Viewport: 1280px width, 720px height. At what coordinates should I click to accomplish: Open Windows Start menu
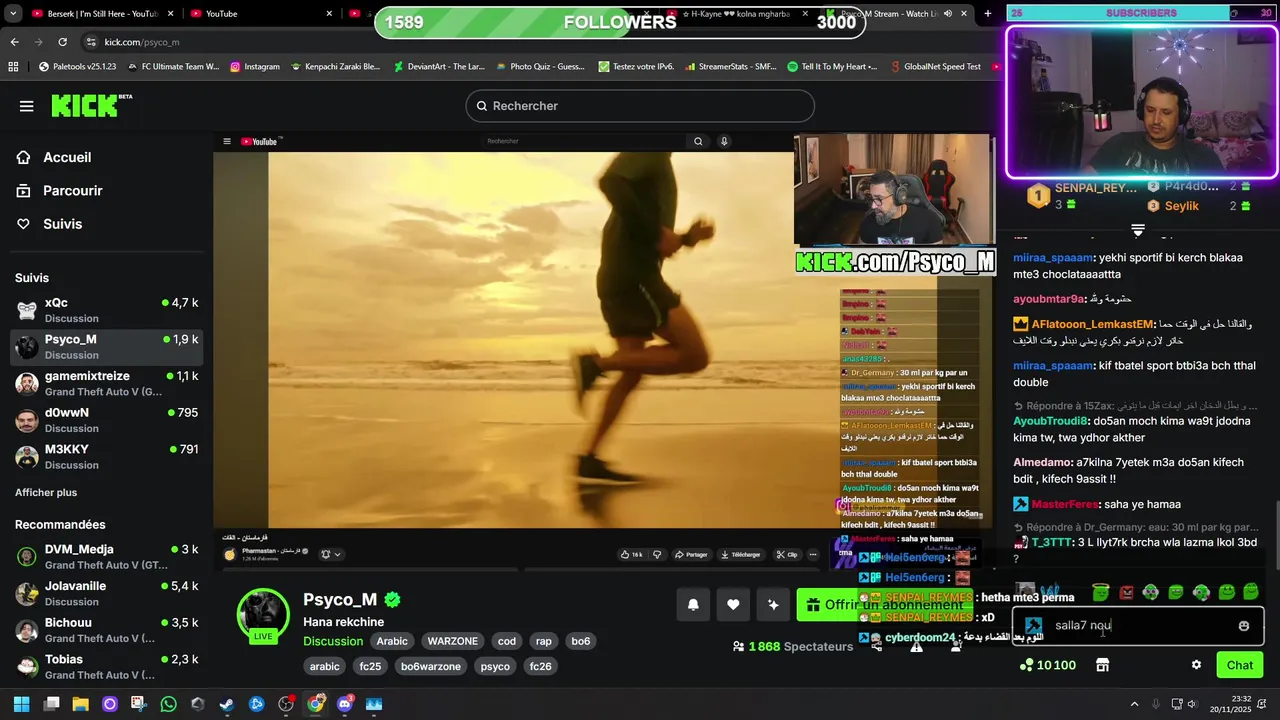[x=21, y=704]
